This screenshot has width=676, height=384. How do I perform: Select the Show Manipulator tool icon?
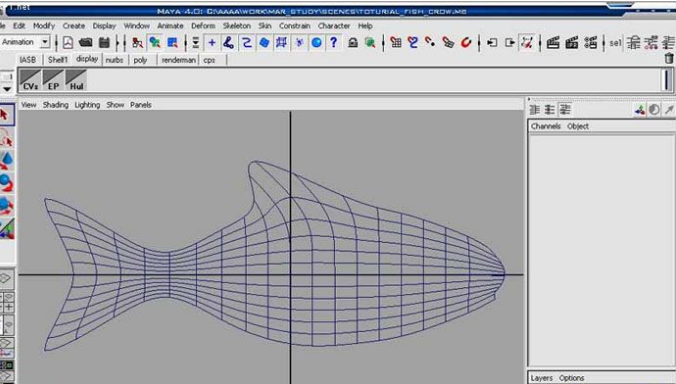pyautogui.click(x=7, y=228)
